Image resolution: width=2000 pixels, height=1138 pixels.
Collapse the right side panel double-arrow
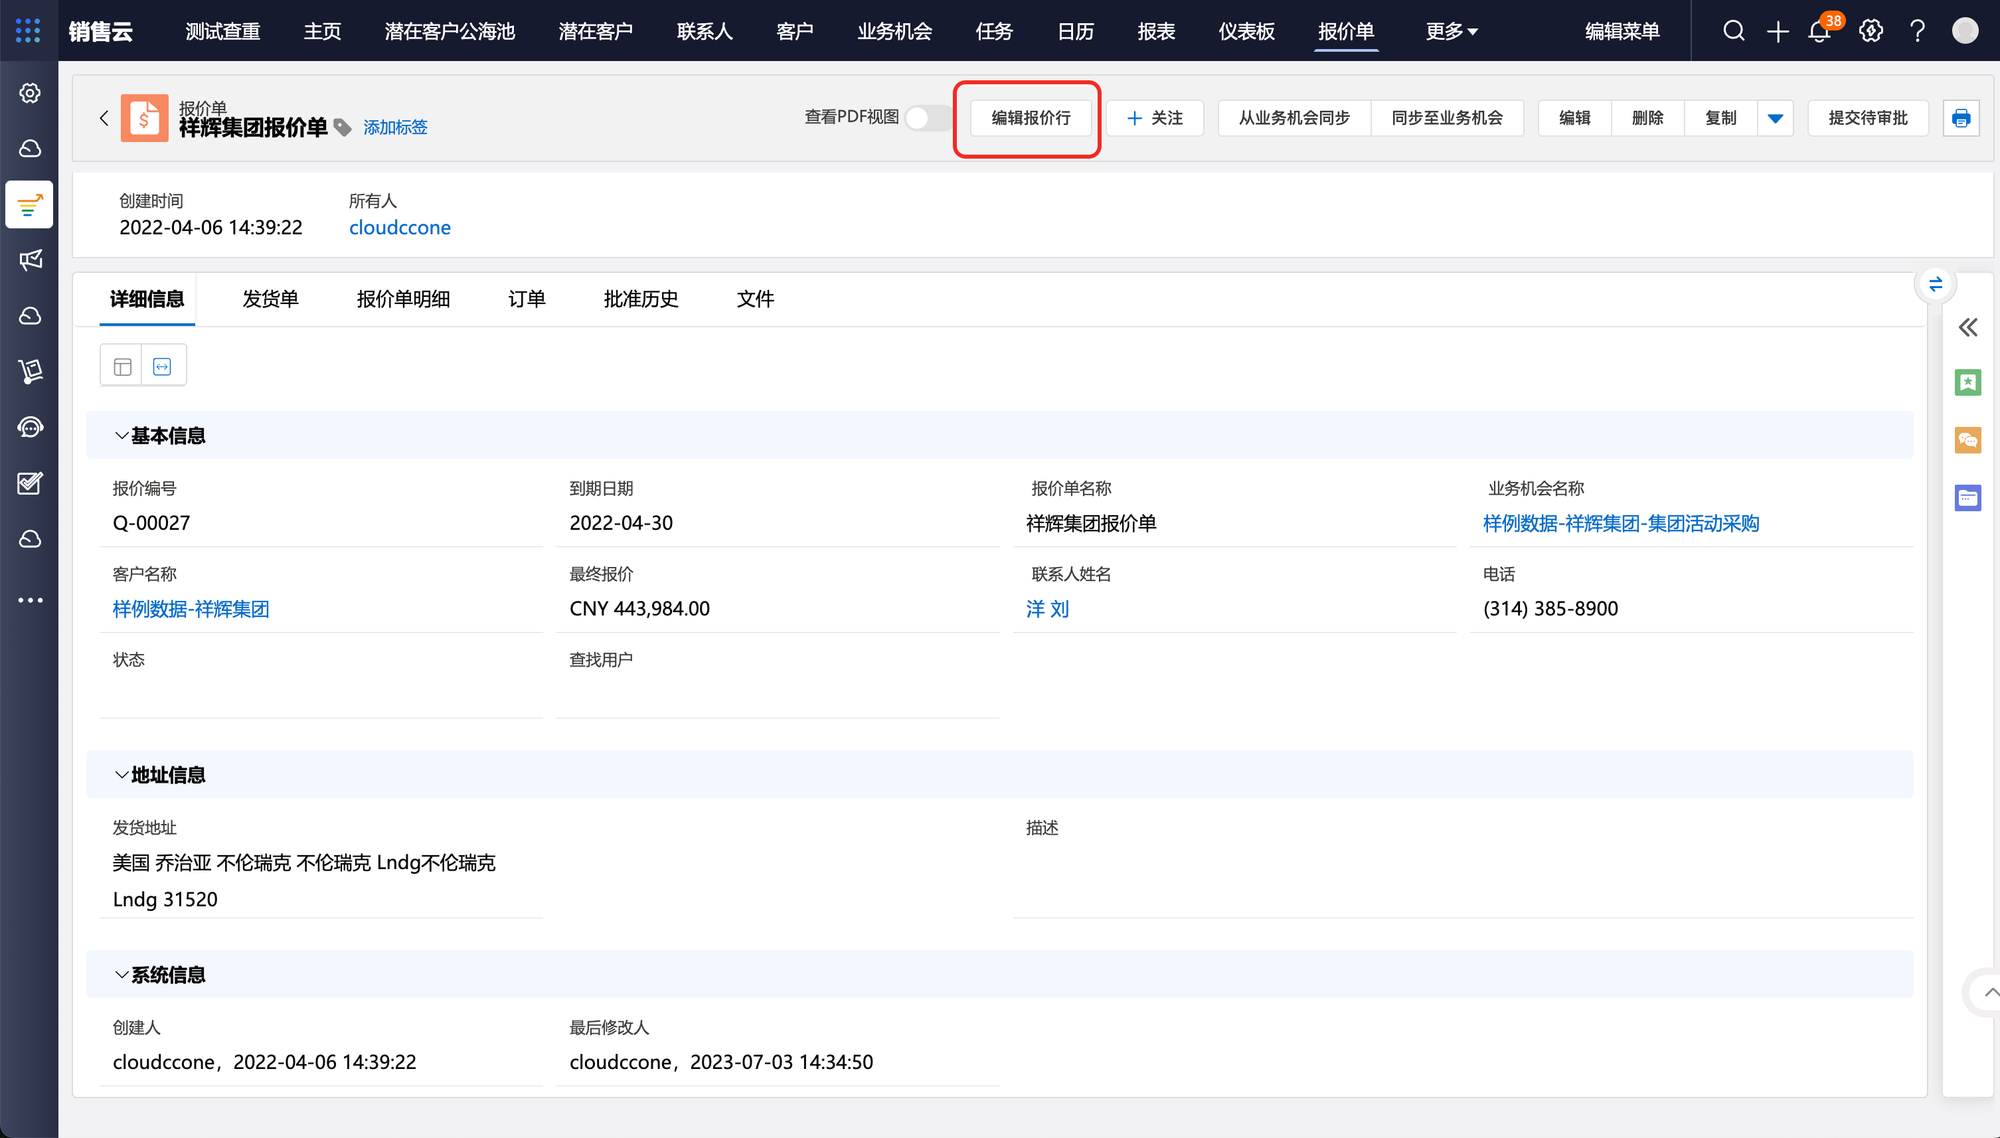[1967, 327]
